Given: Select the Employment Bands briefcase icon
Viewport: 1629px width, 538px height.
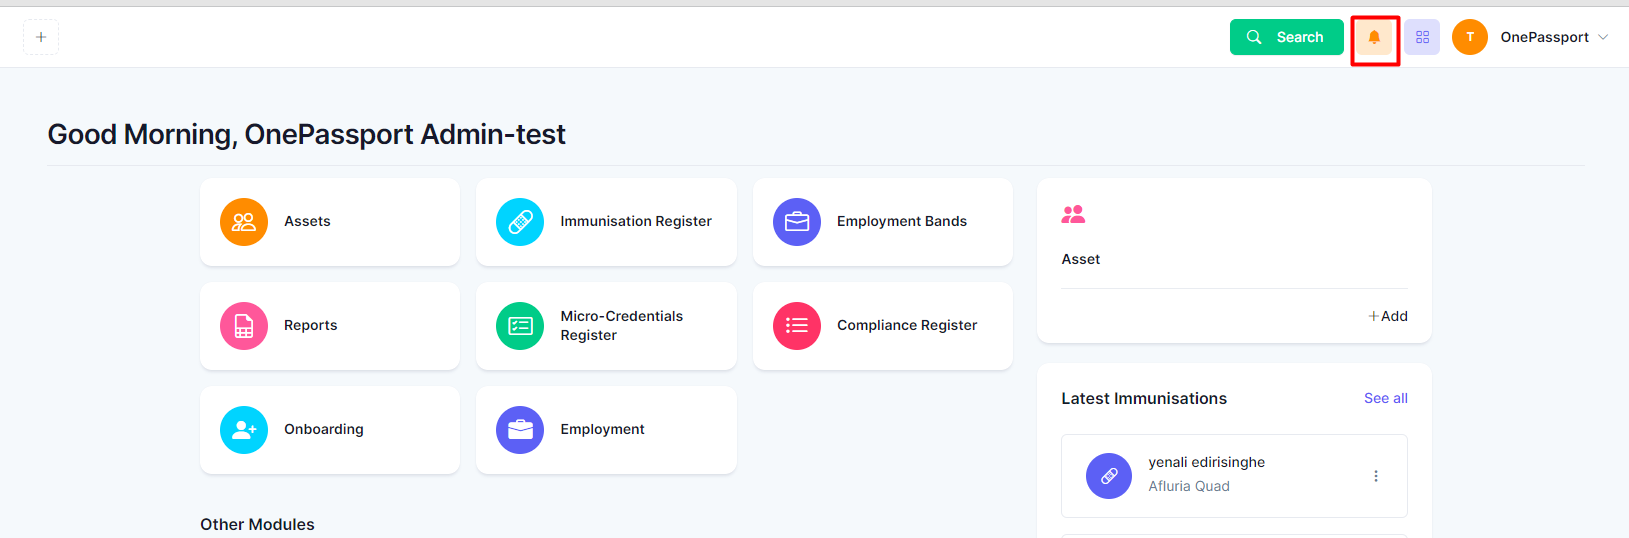Looking at the screenshot, I should [x=797, y=222].
